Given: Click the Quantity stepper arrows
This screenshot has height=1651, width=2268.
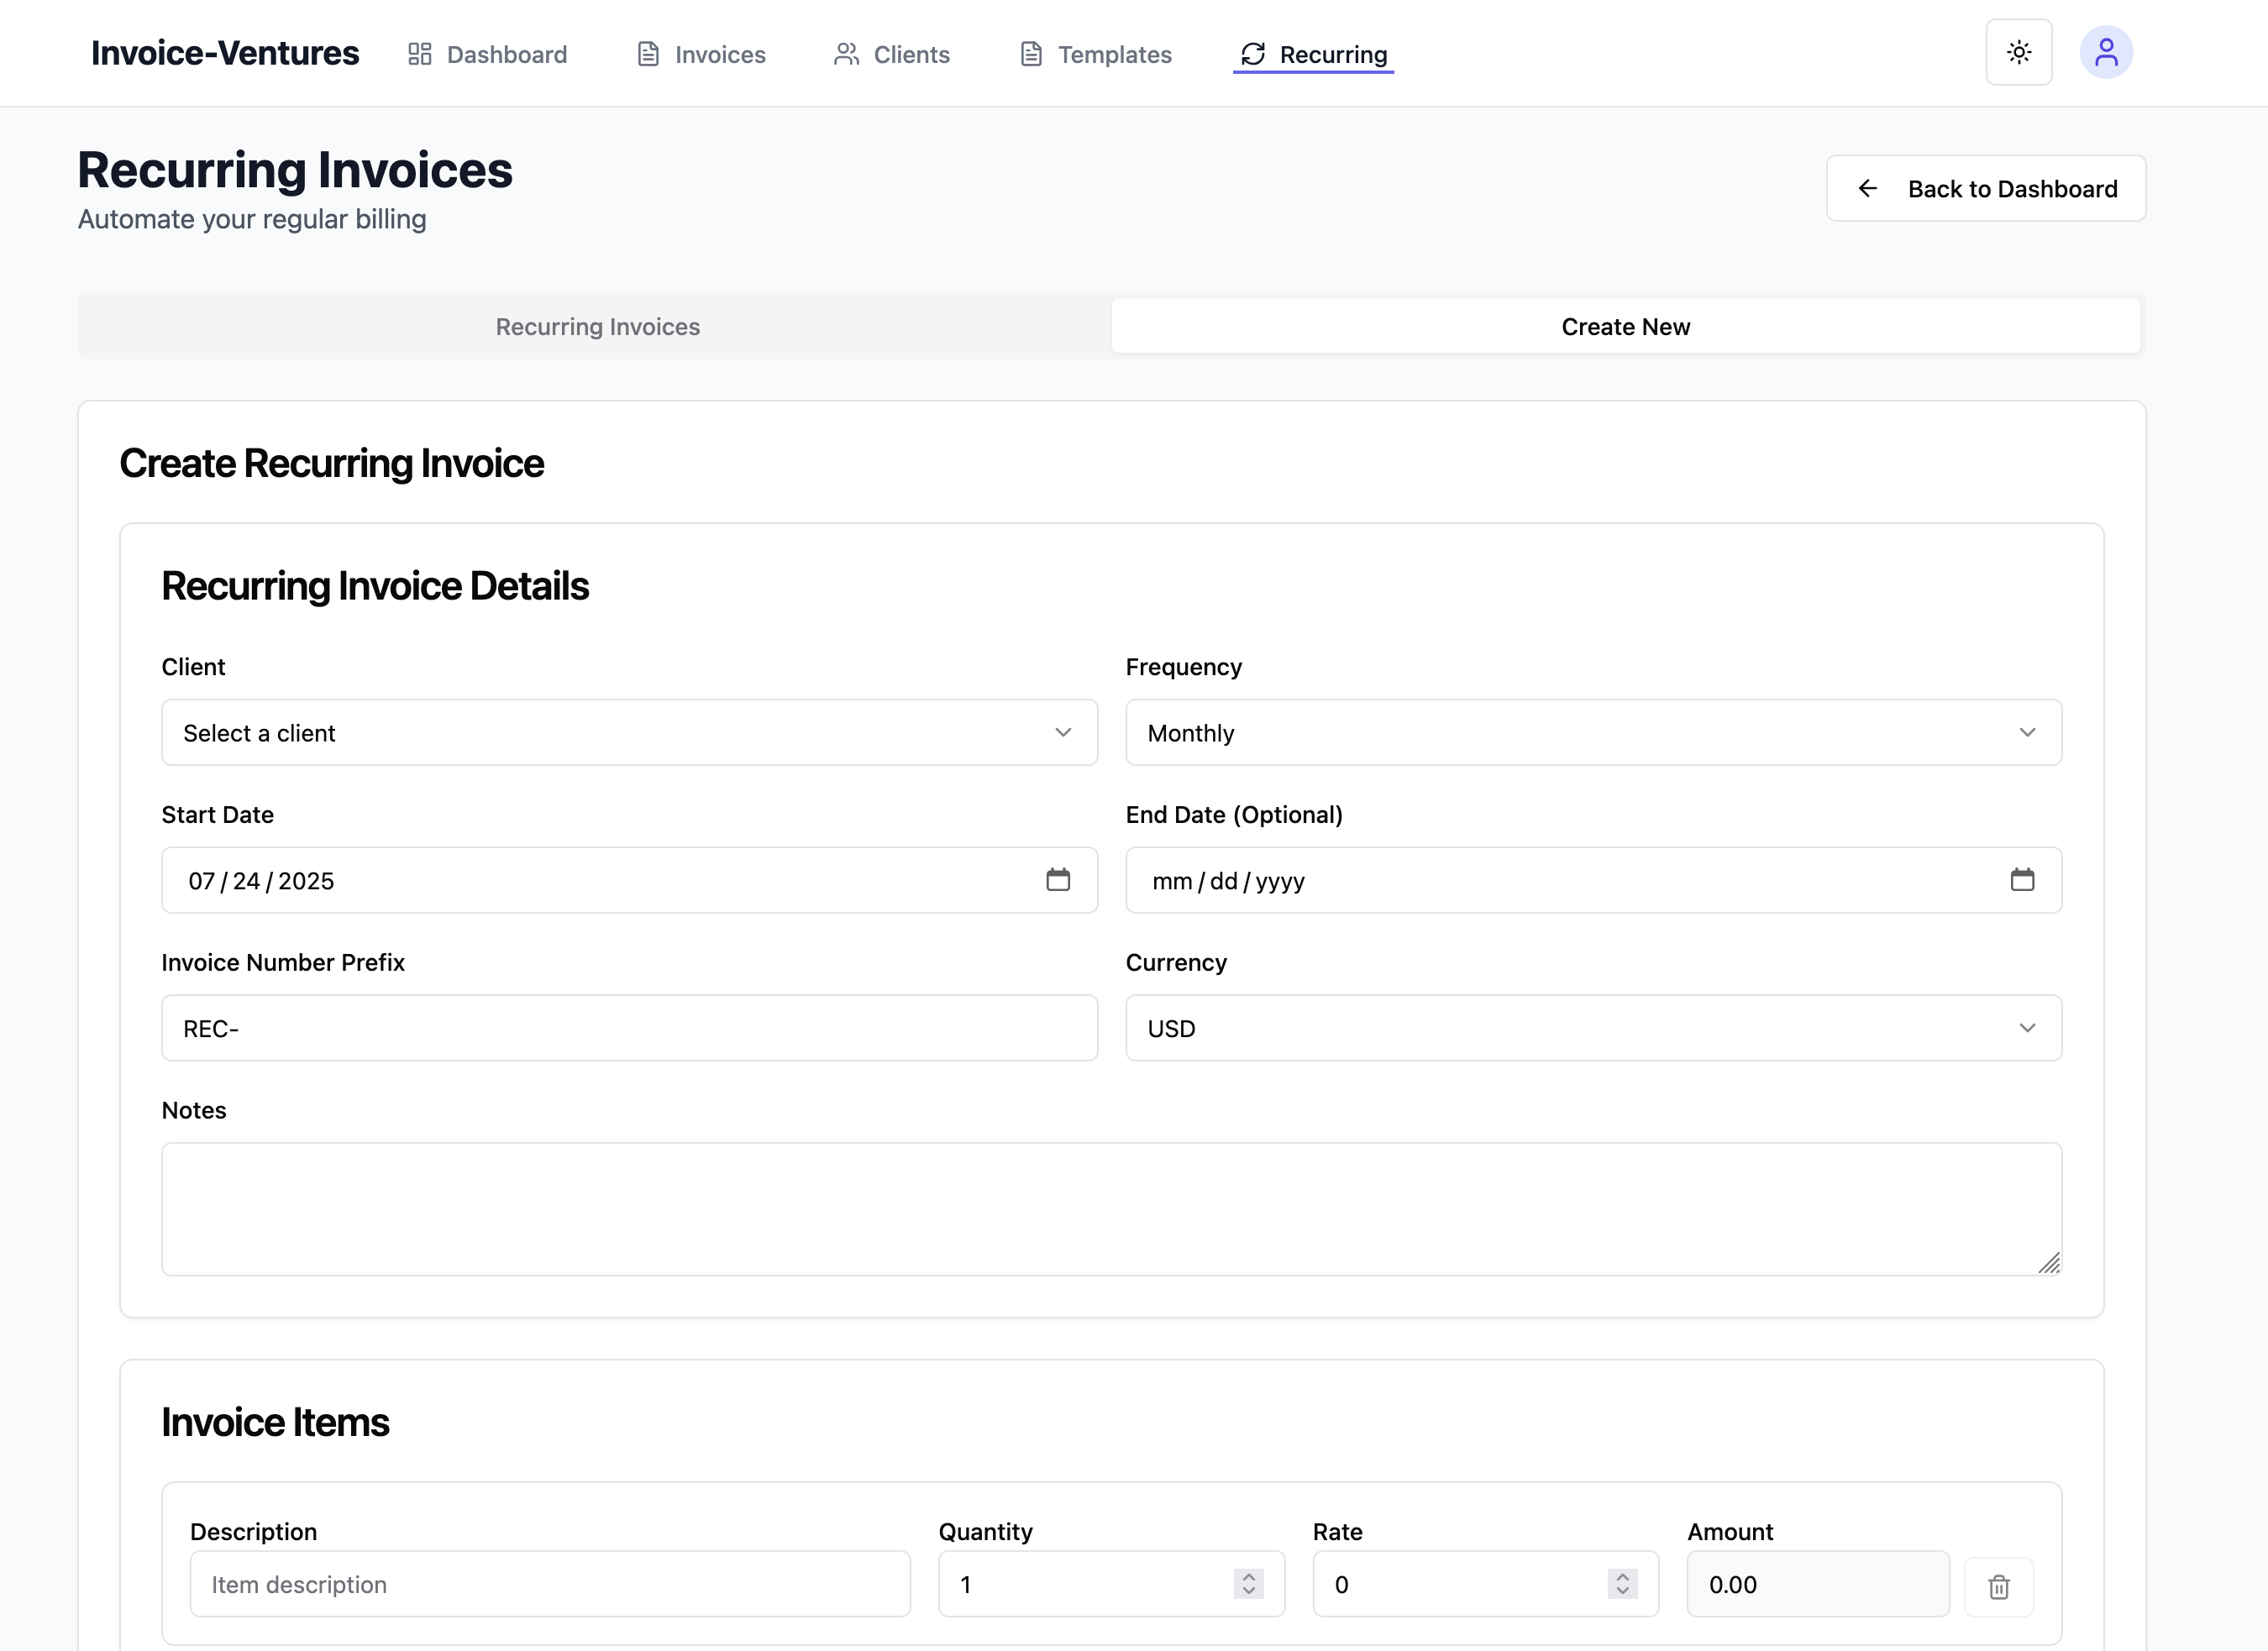Looking at the screenshot, I should click(x=1248, y=1584).
